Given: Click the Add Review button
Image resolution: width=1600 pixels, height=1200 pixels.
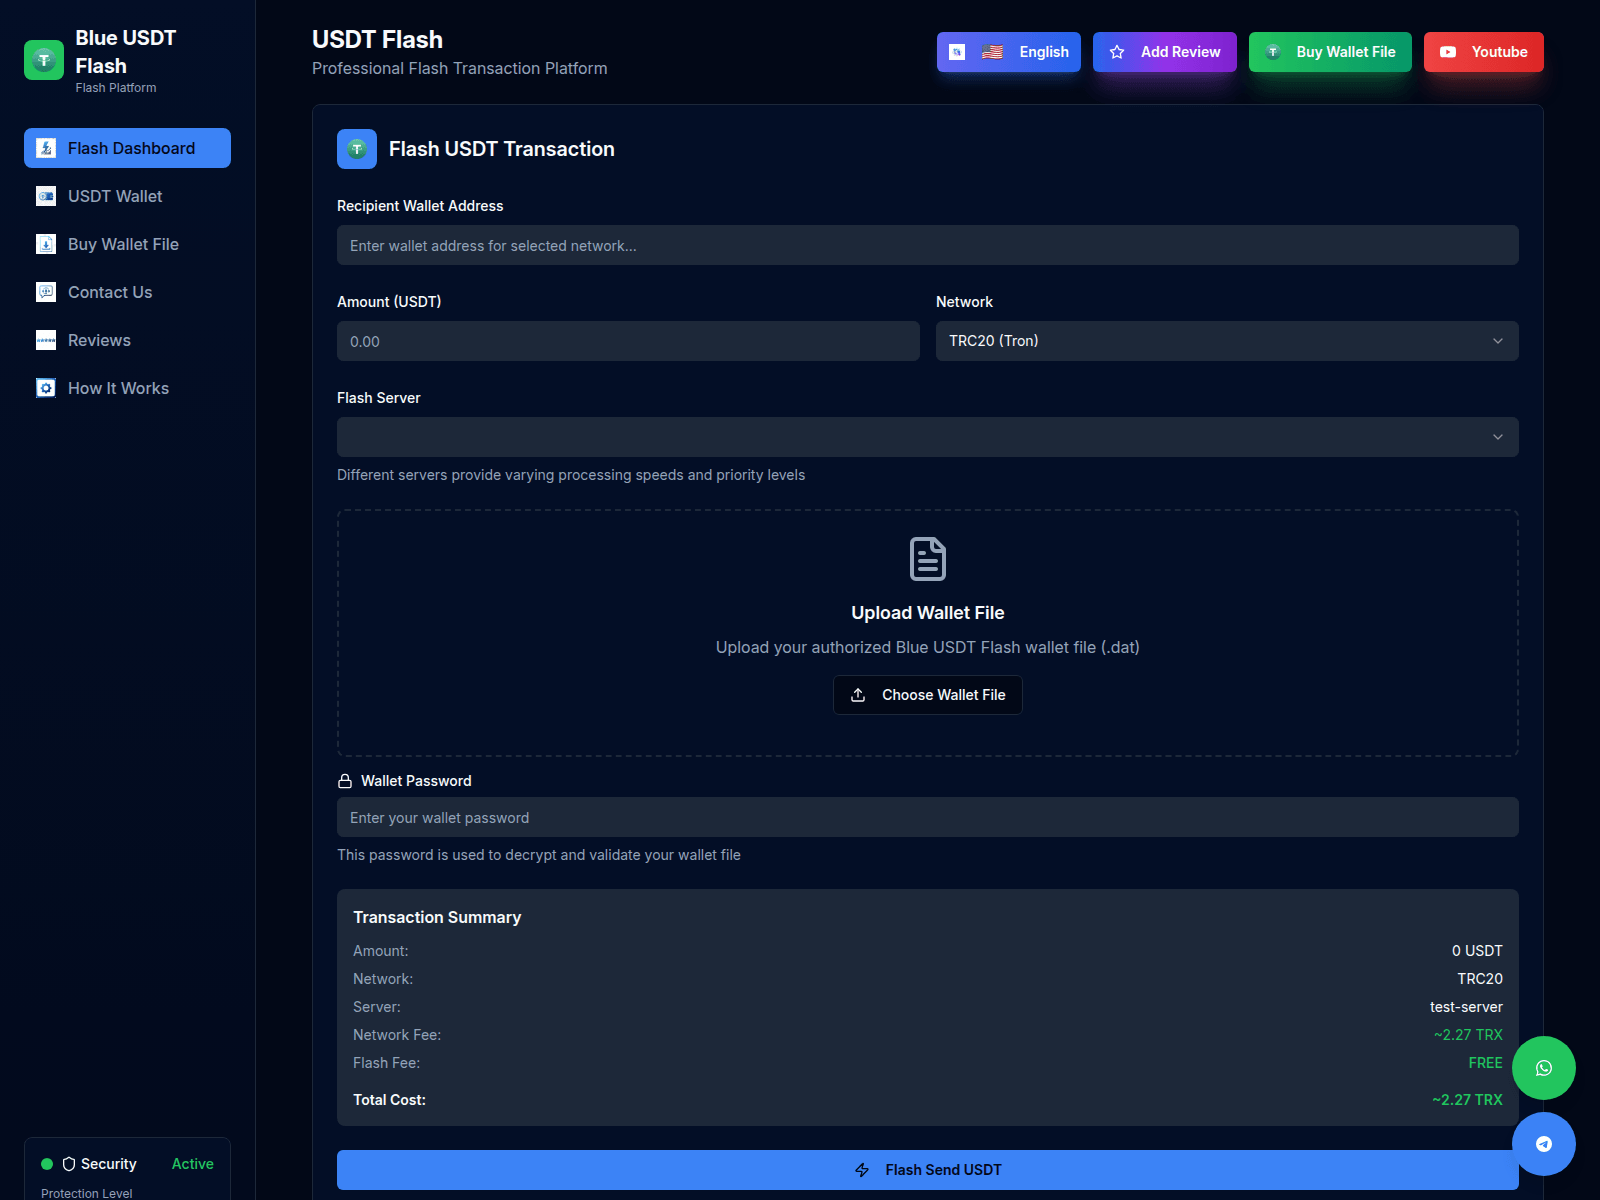Looking at the screenshot, I should tap(1165, 52).
